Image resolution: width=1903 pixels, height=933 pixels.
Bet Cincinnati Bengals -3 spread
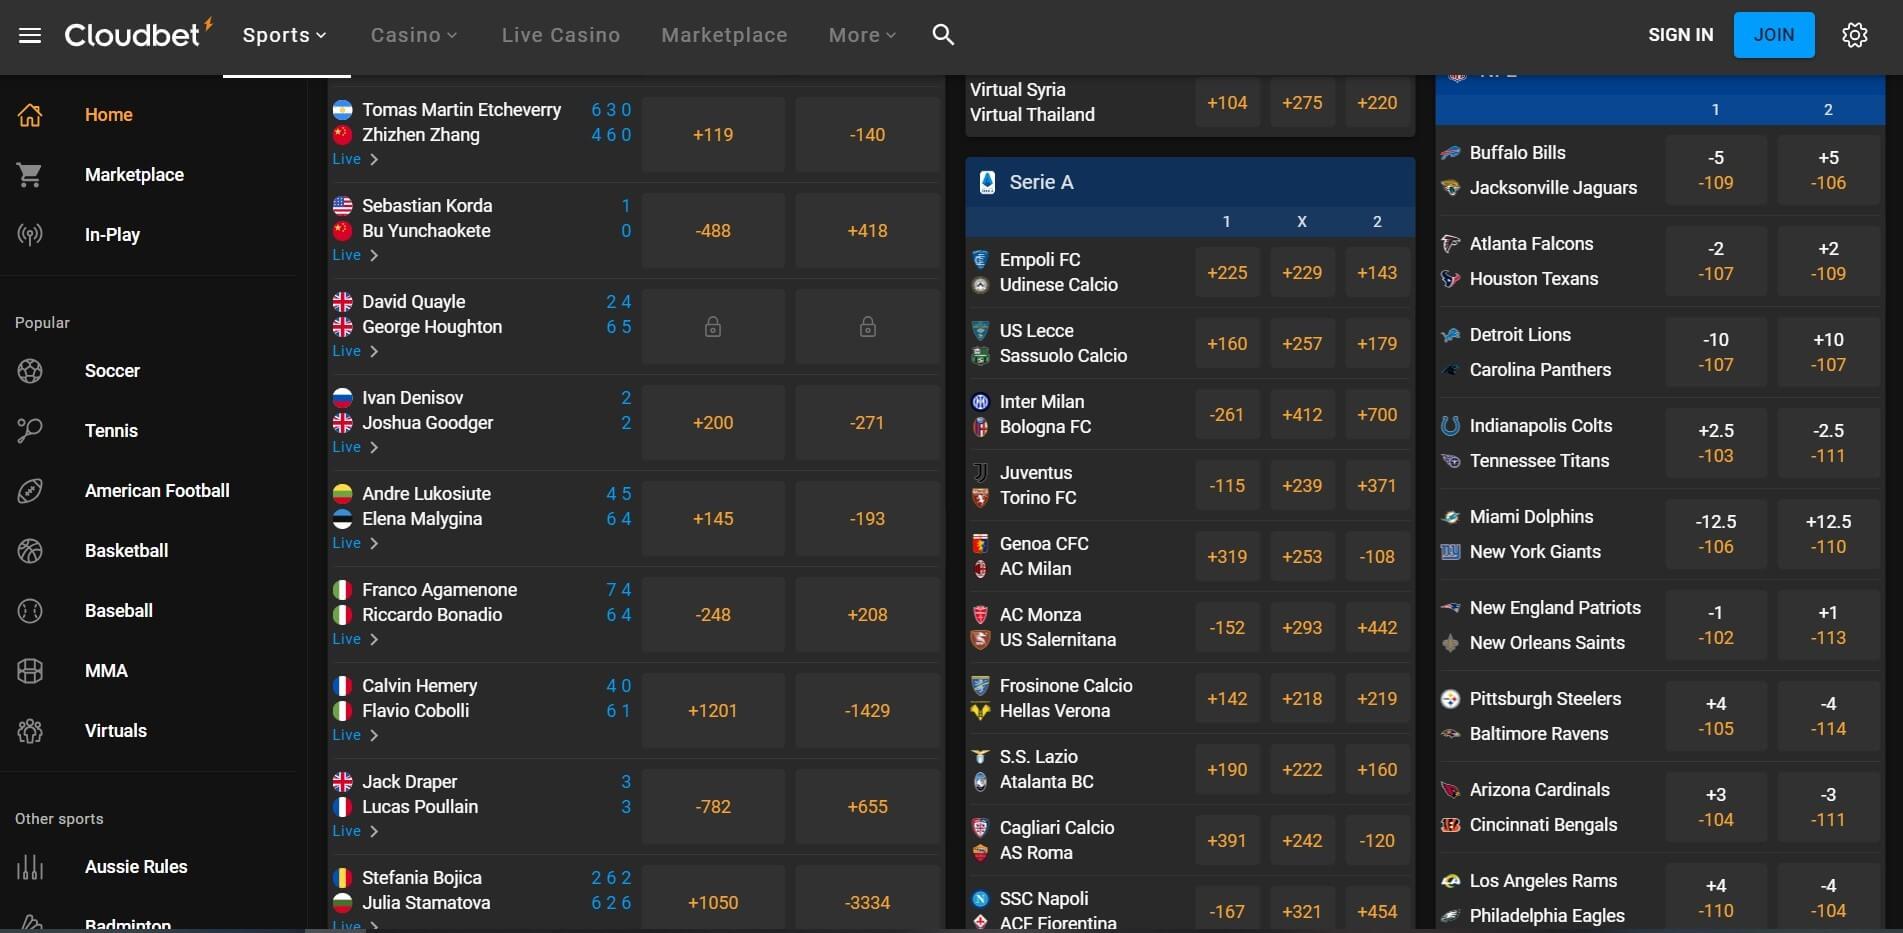[1828, 808]
